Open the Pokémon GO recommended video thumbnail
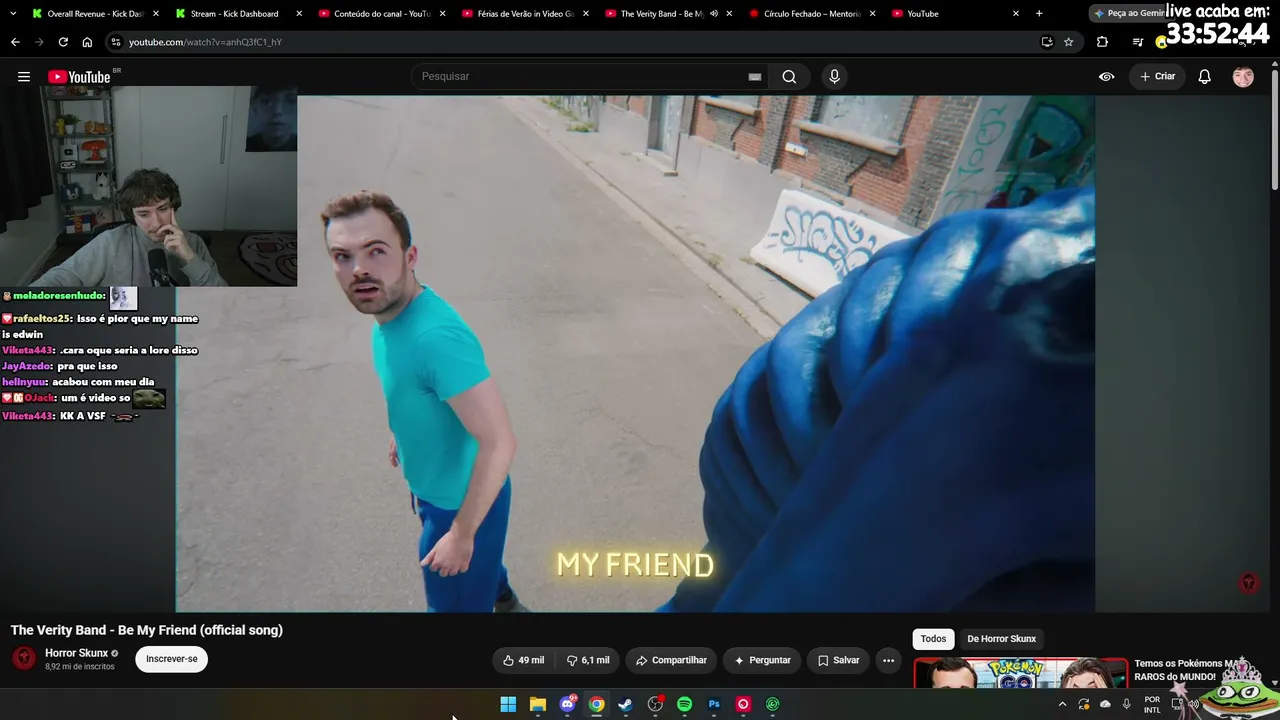Image resolution: width=1280 pixels, height=720 pixels. pyautogui.click(x=1021, y=673)
